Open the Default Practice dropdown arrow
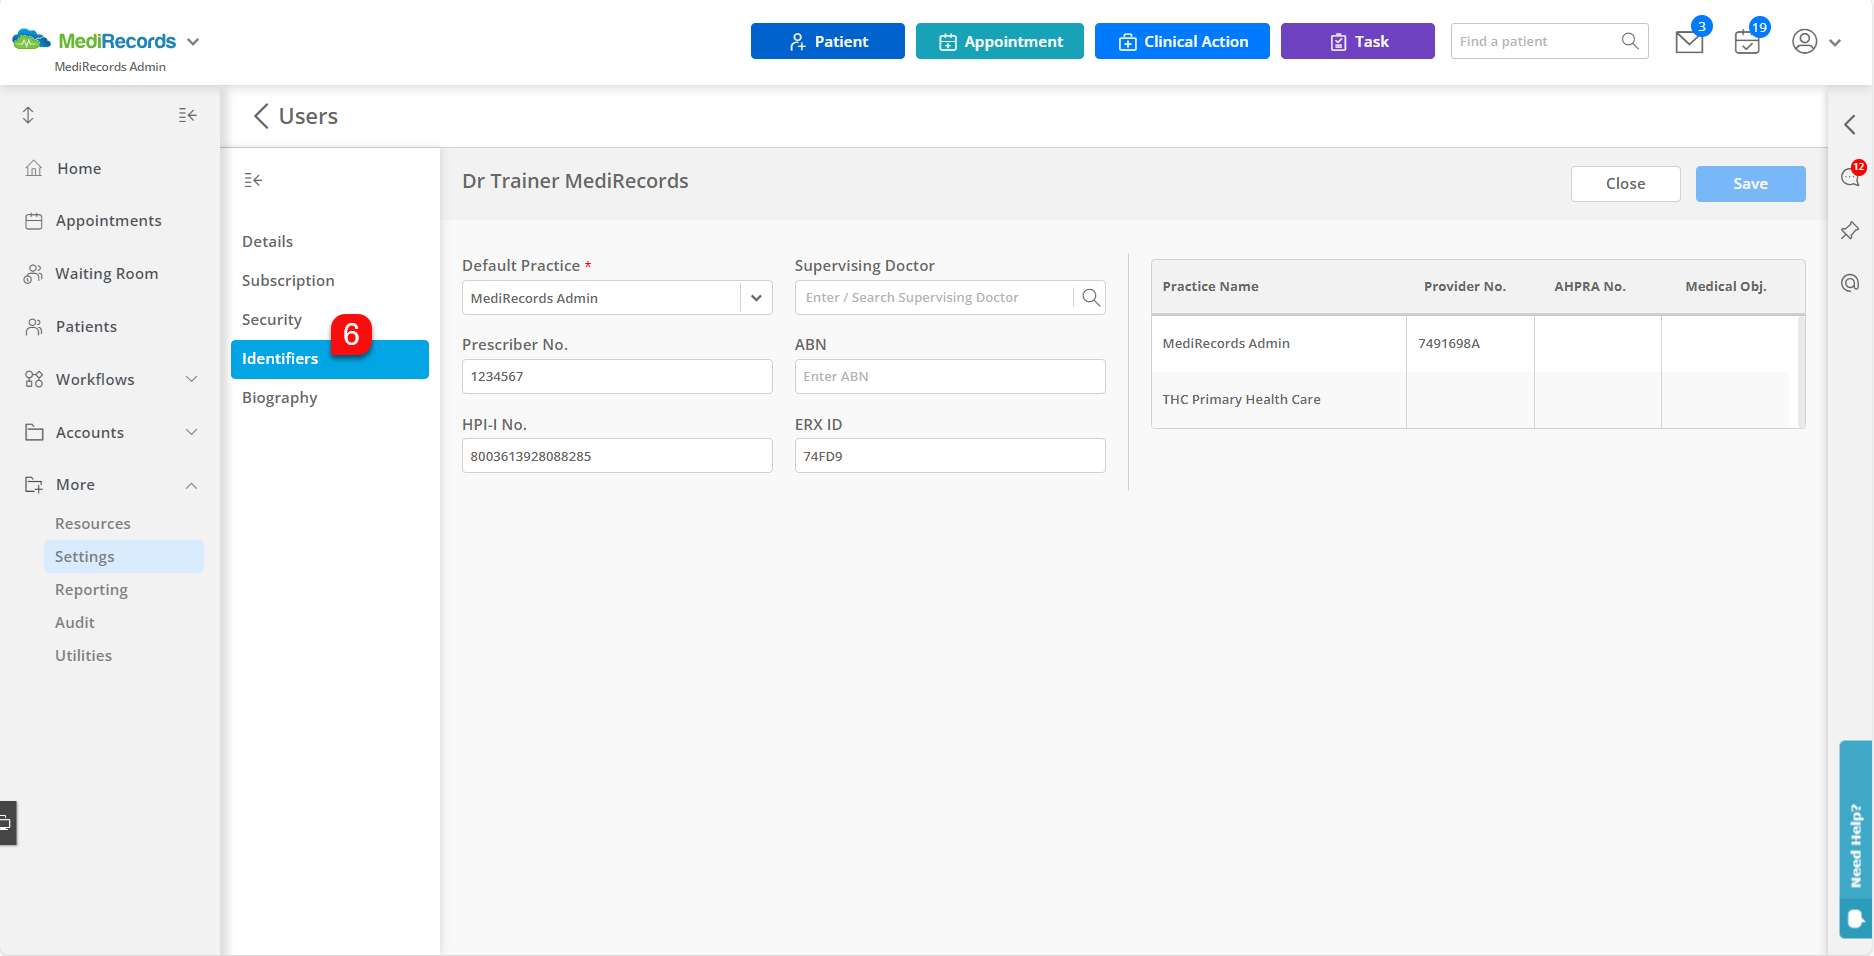This screenshot has width=1874, height=956. pos(756,298)
